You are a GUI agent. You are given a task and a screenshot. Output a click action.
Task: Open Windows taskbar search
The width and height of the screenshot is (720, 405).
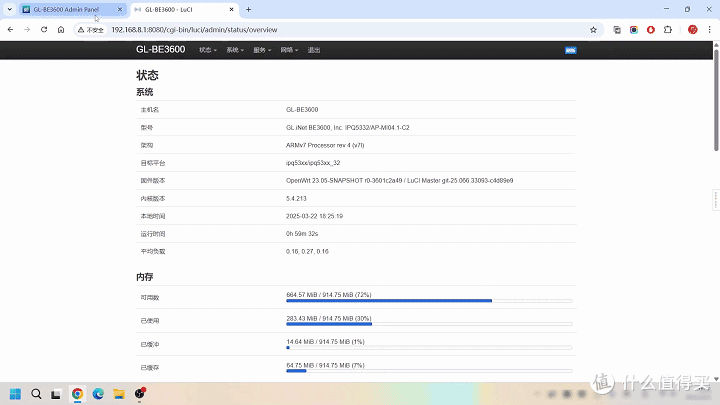coord(36,394)
